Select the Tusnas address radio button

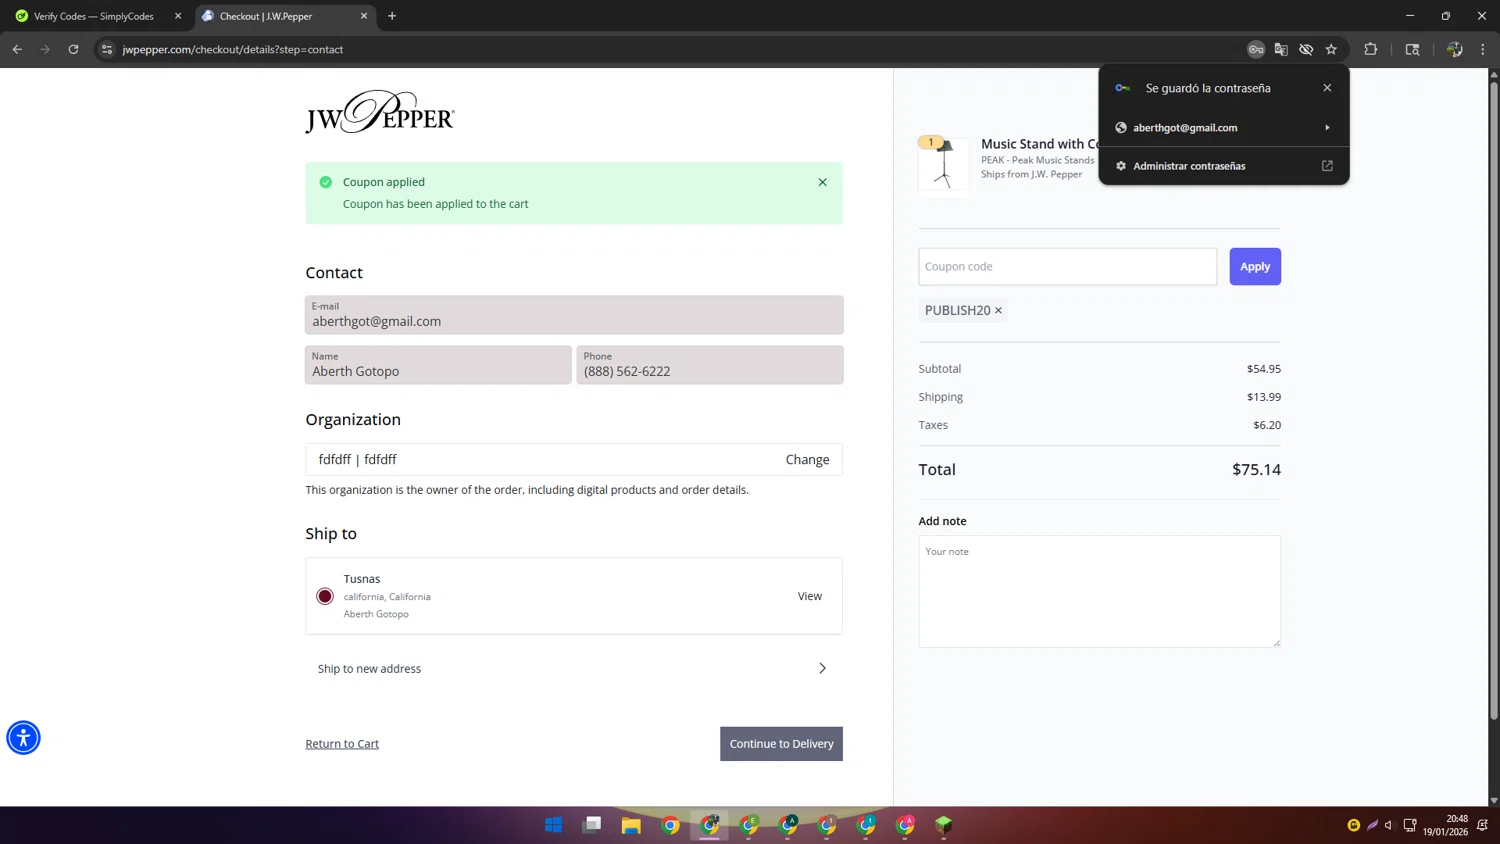tap(325, 596)
